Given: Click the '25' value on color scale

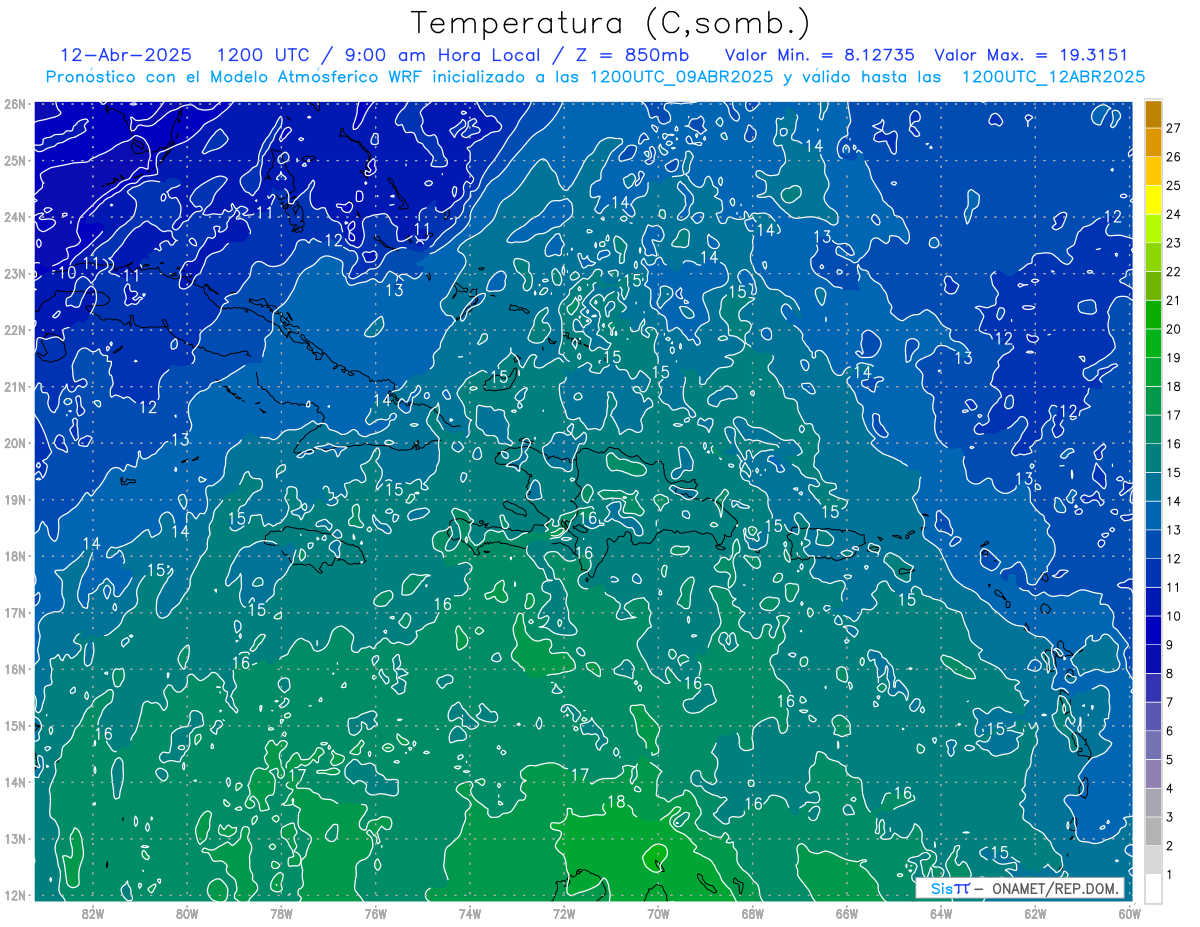Looking at the screenshot, I should coord(1174,186).
